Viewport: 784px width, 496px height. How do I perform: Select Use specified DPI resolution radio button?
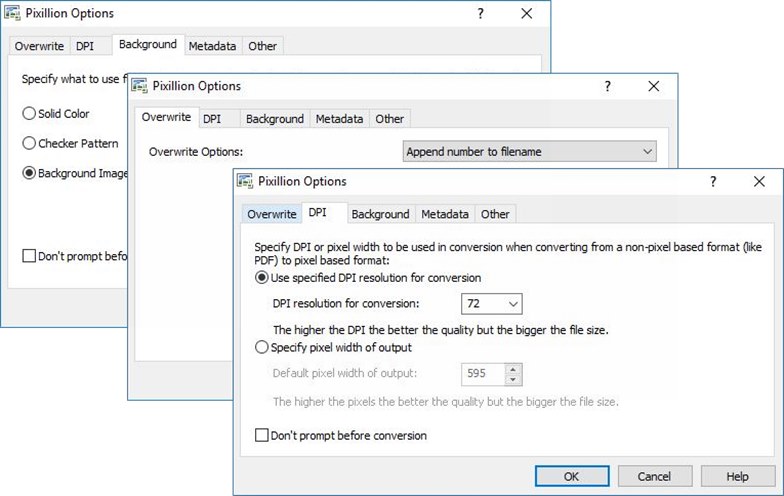point(262,278)
